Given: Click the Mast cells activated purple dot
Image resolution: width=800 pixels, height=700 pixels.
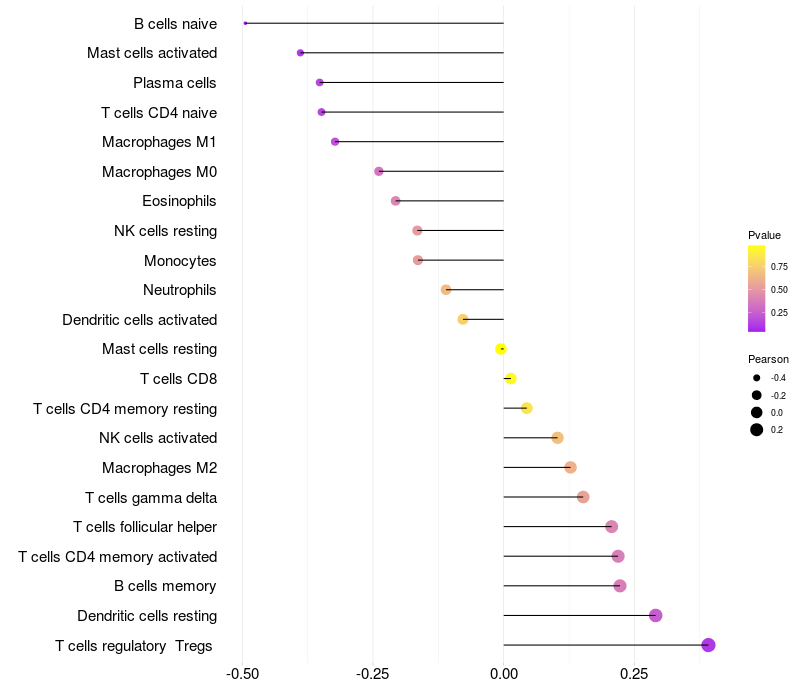Looking at the screenshot, I should pyautogui.click(x=301, y=53).
